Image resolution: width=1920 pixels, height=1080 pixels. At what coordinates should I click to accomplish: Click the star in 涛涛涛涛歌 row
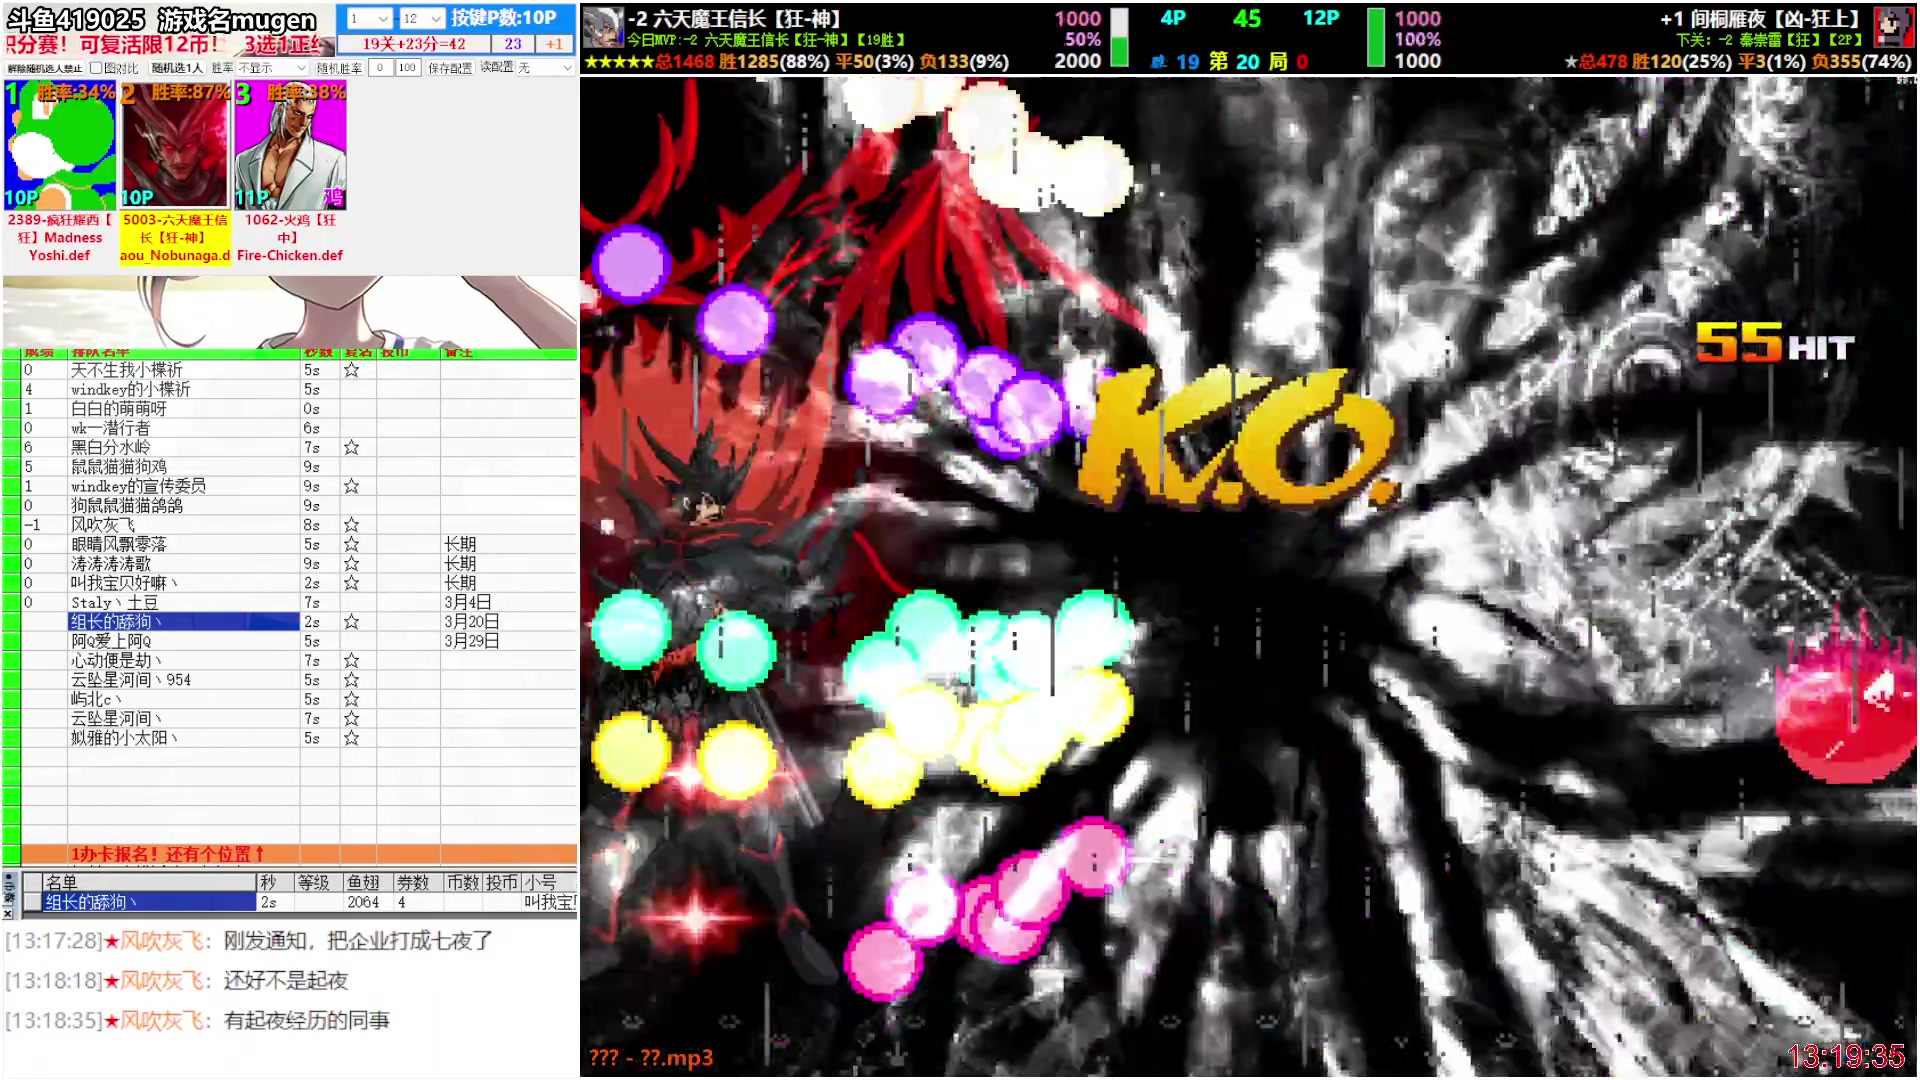pyautogui.click(x=351, y=564)
